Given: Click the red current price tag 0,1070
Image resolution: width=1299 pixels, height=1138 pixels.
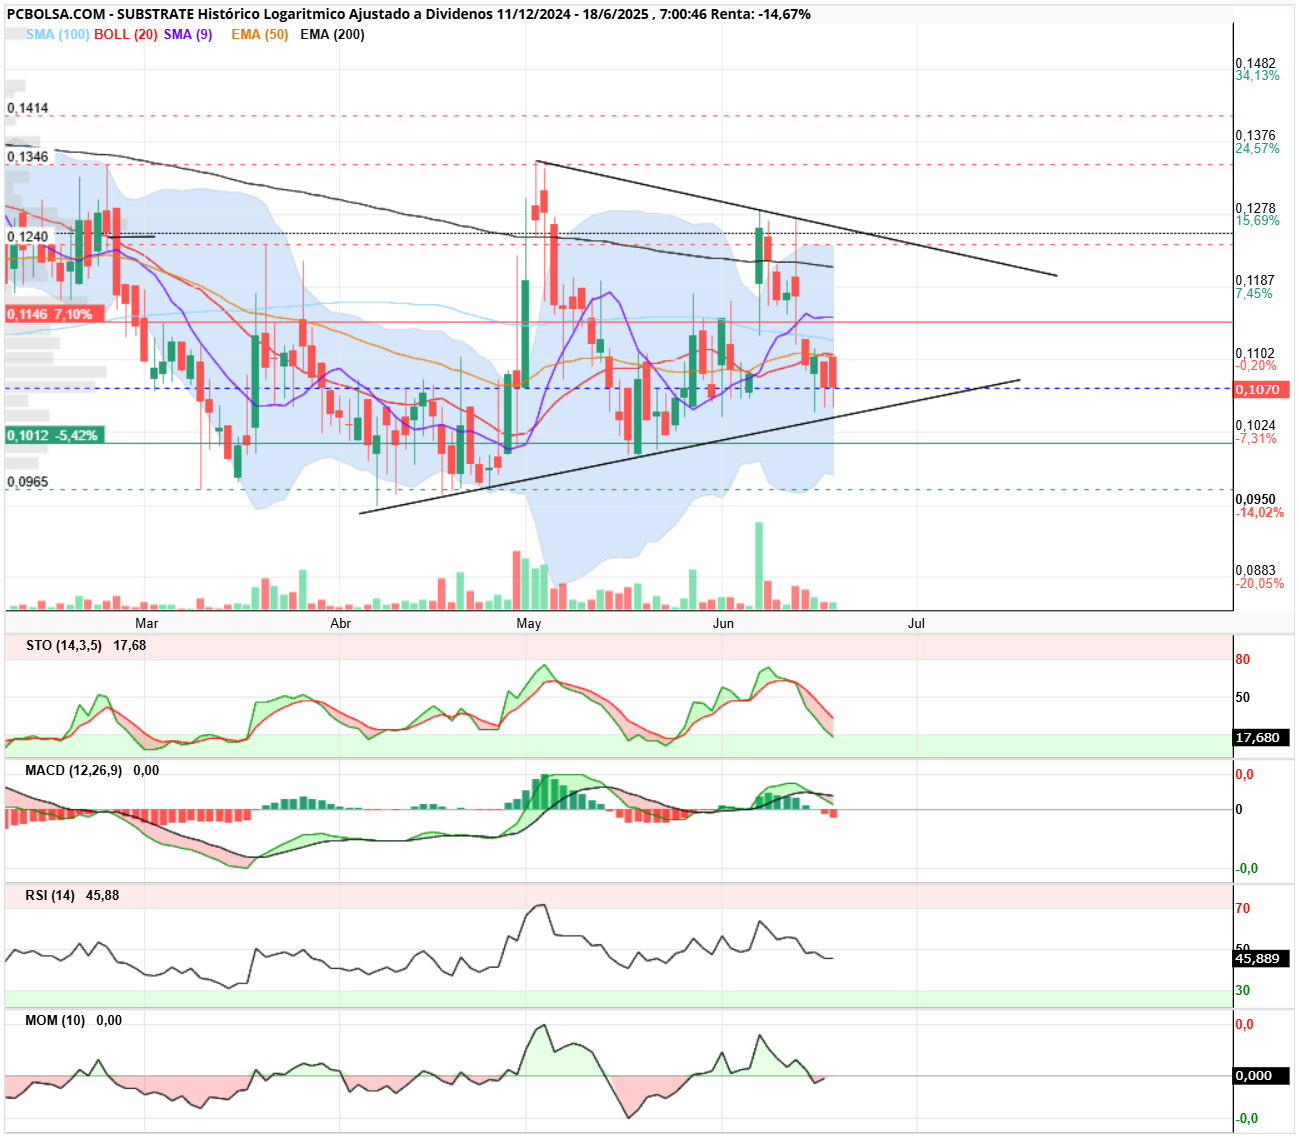Looking at the screenshot, I should 1262,389.
